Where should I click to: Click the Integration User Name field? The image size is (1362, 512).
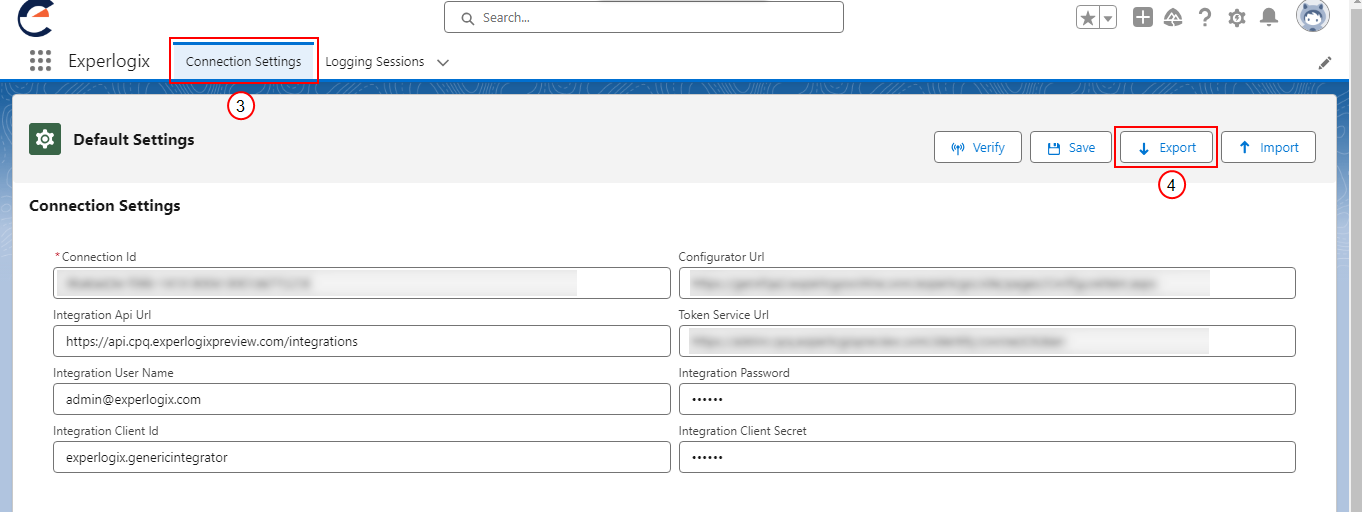coord(362,399)
